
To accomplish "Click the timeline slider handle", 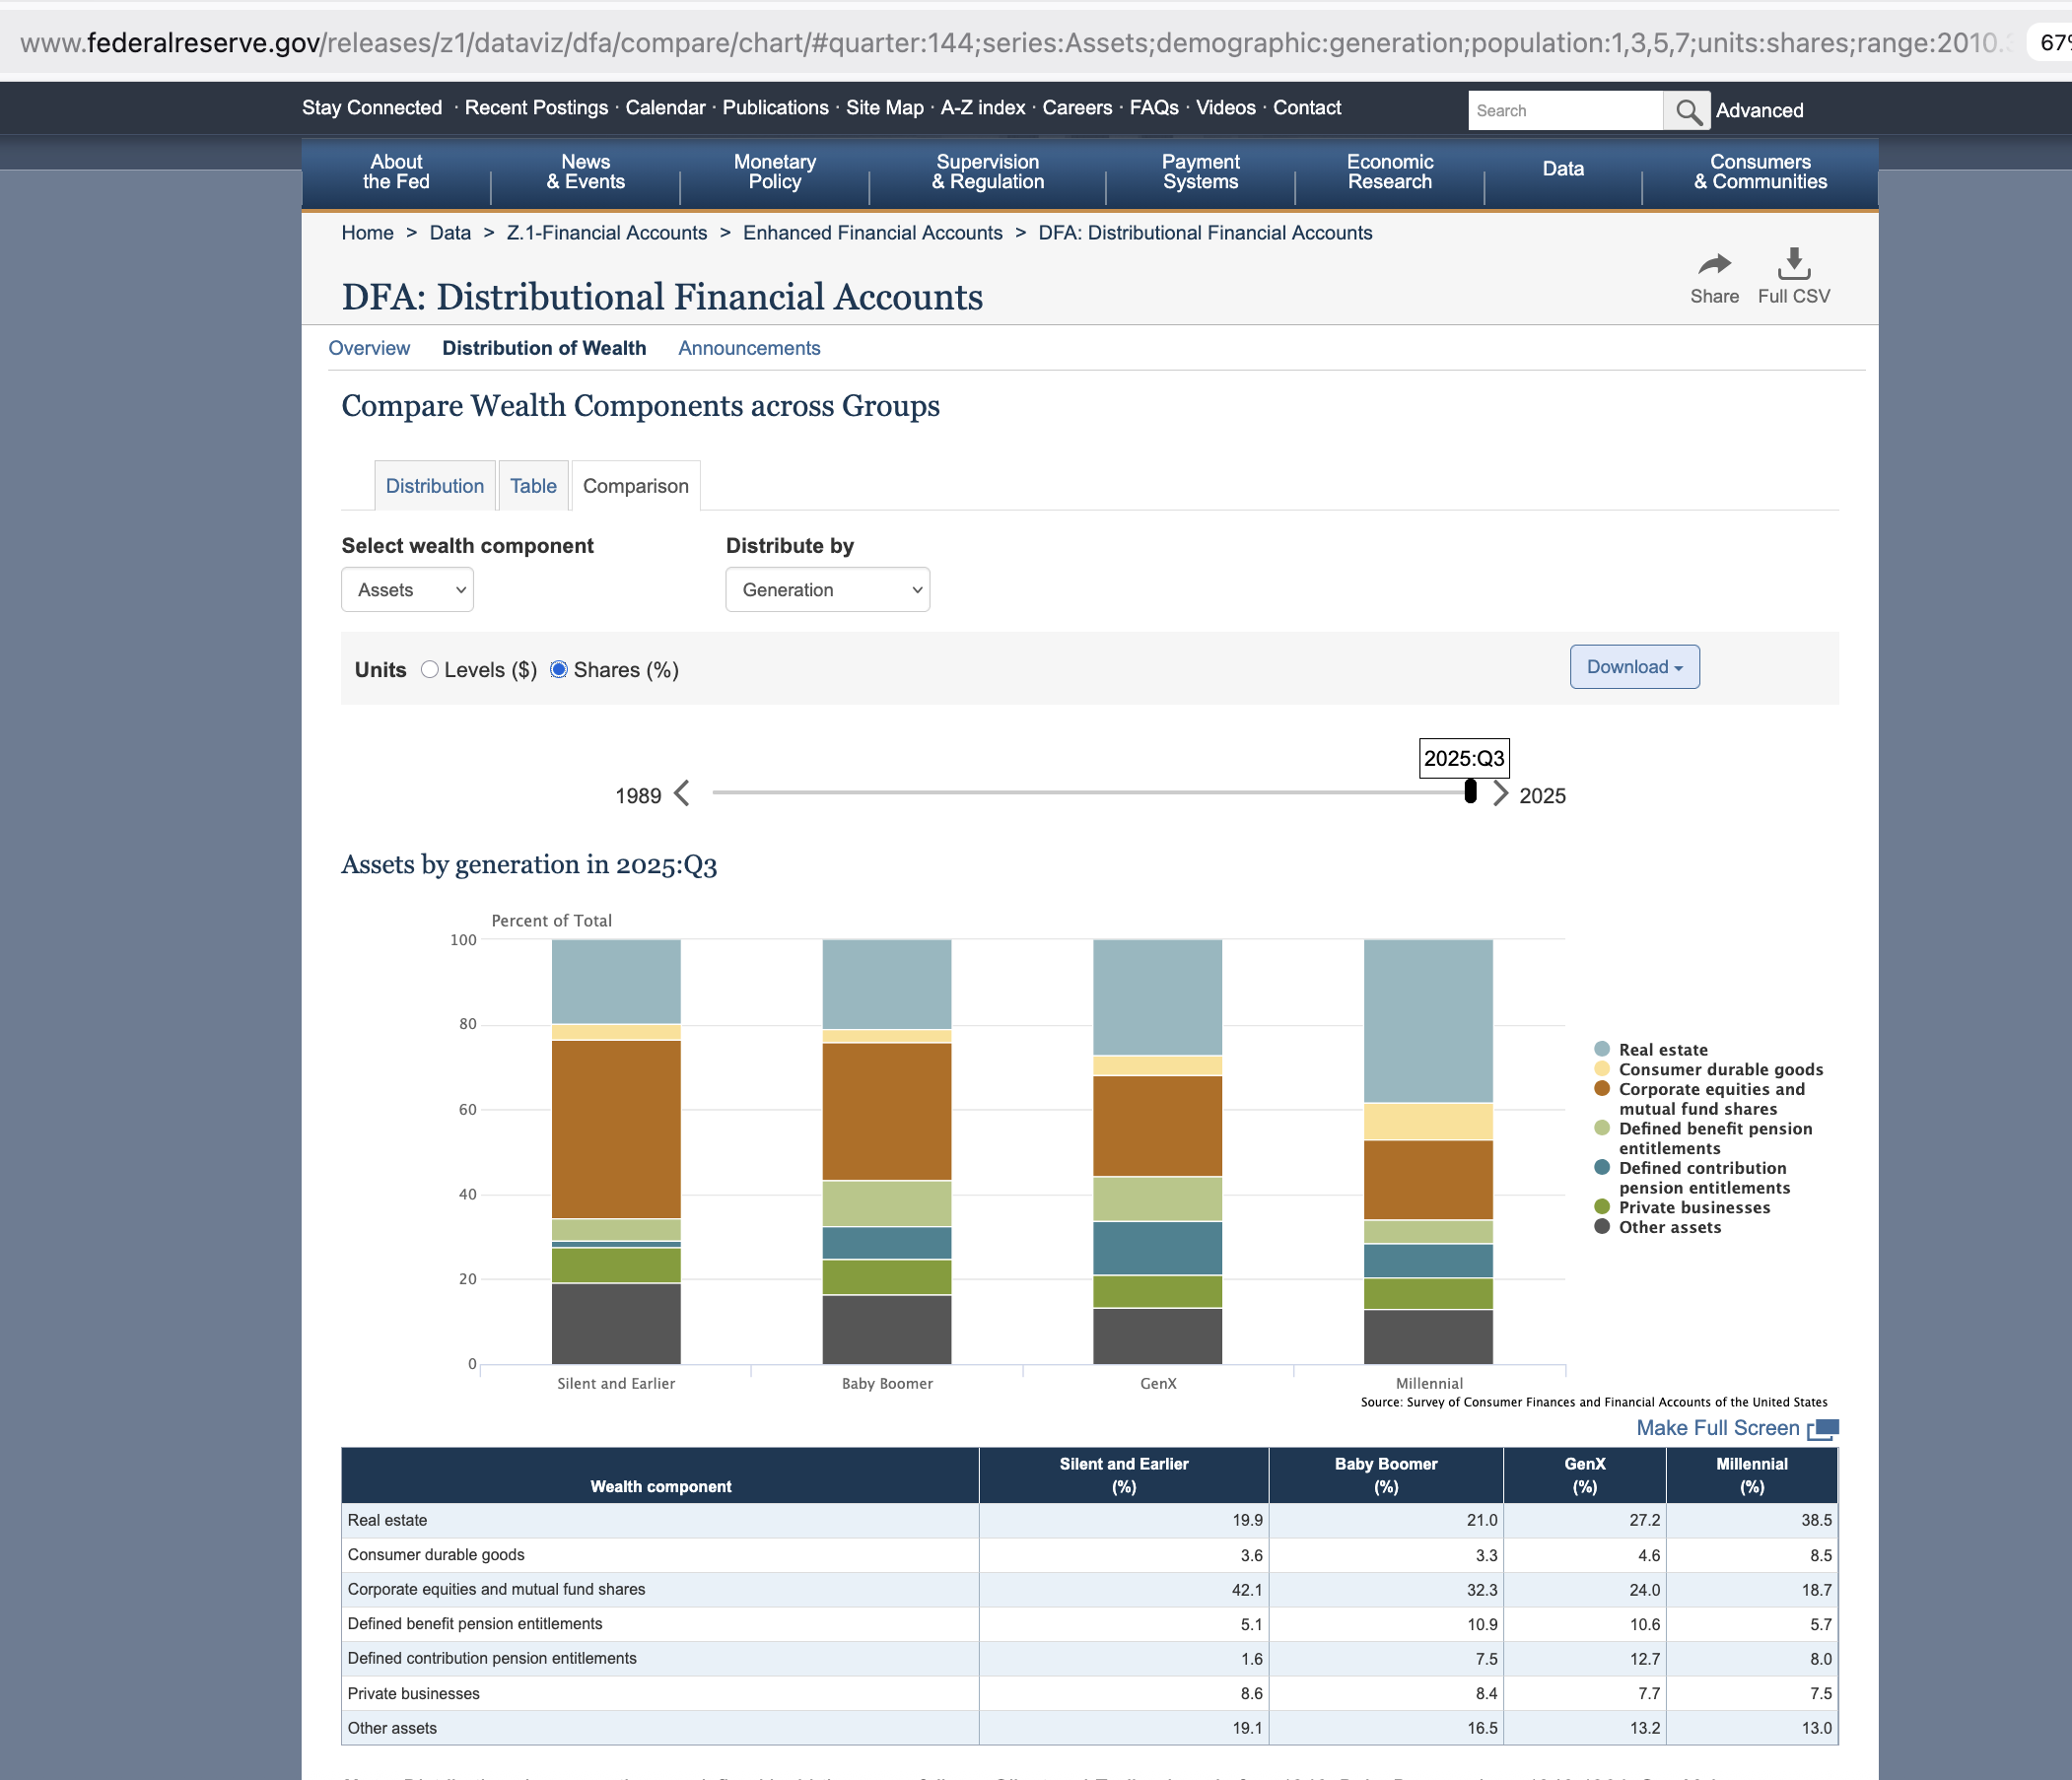I will tap(1470, 792).
